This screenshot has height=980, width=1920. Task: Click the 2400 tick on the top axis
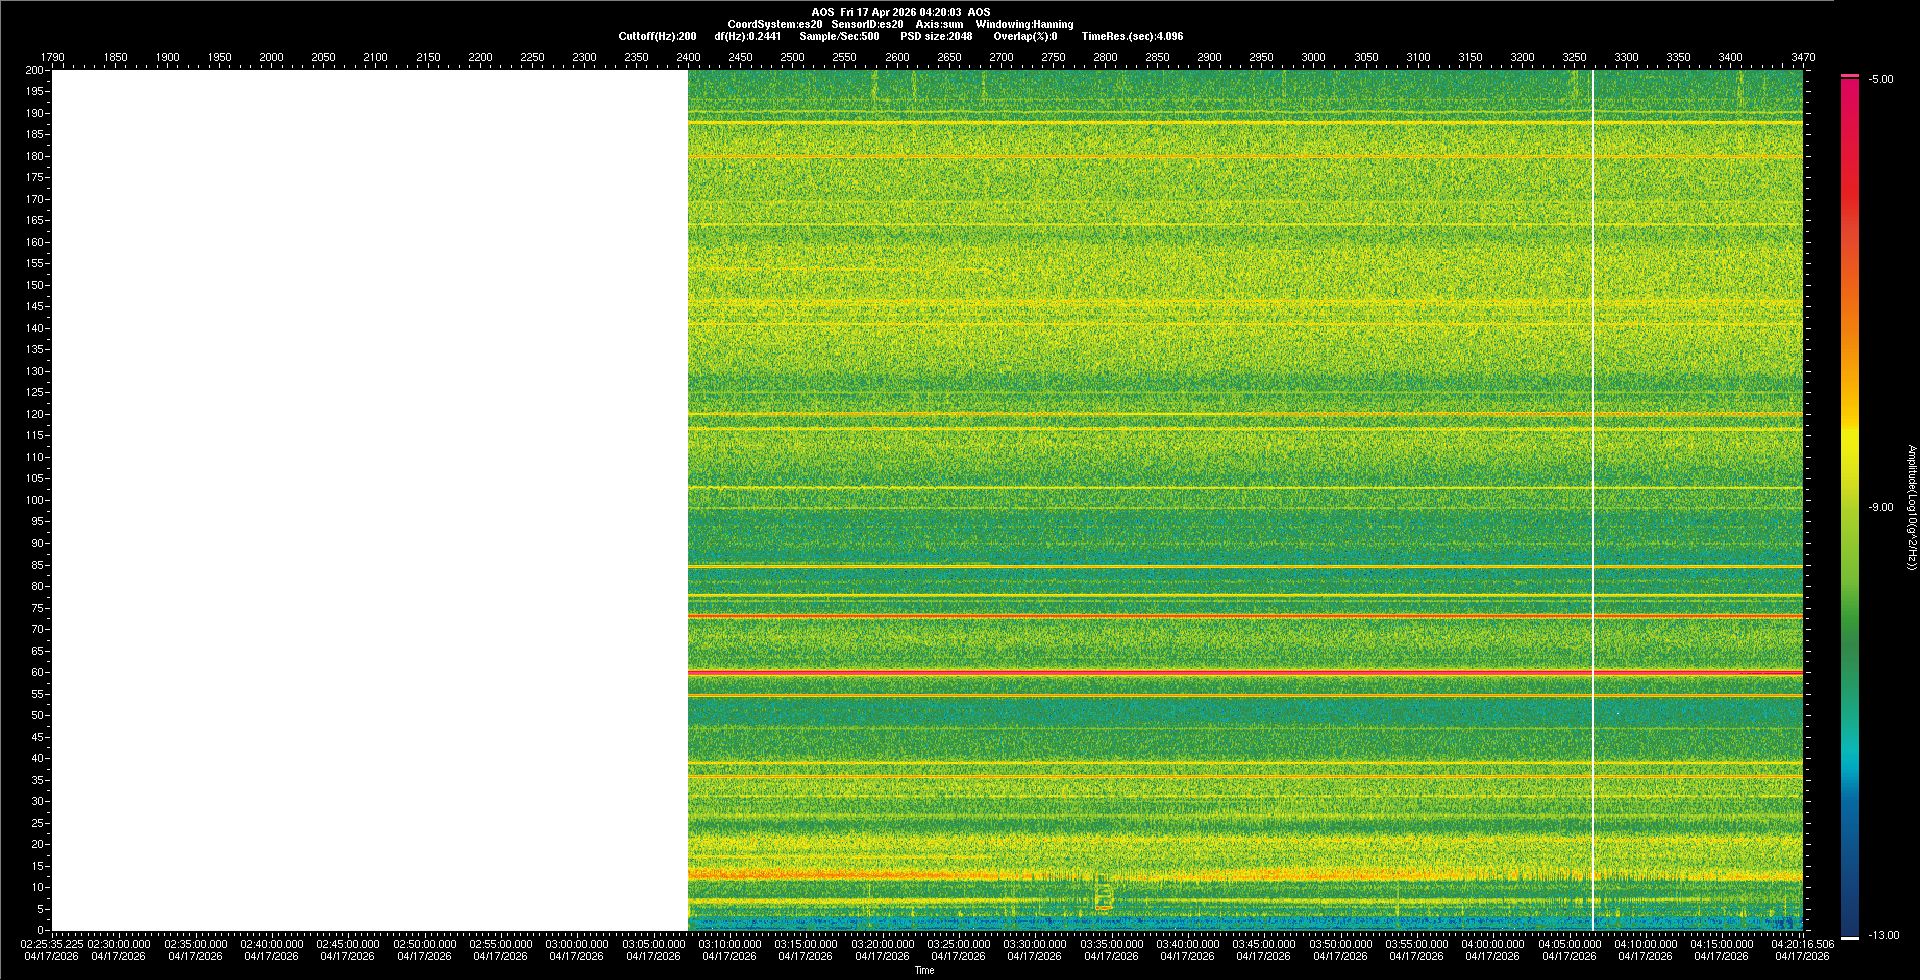pos(688,57)
